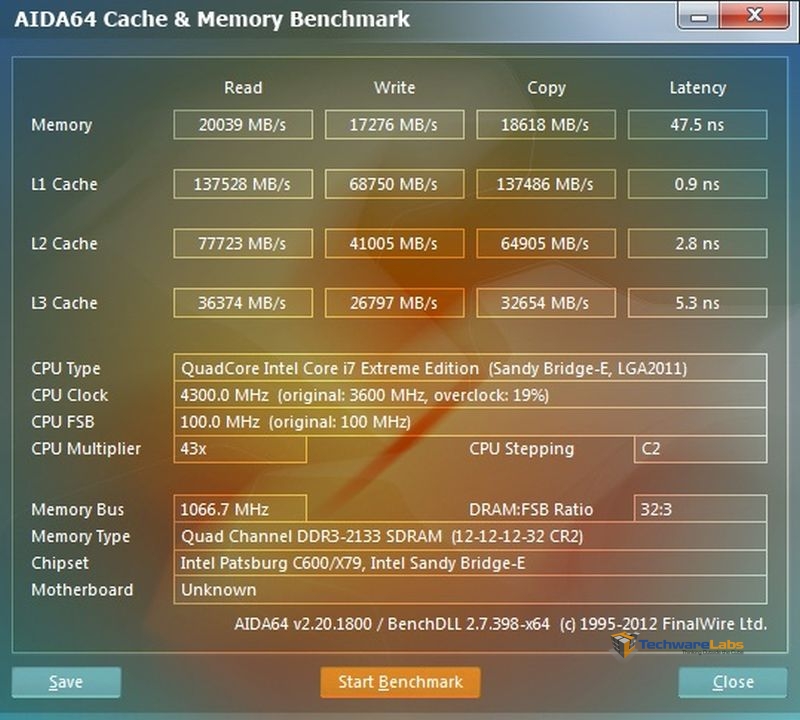Click the CPU FSB 100.0 MHz field
The height and width of the screenshot is (720, 800).
coord(470,421)
